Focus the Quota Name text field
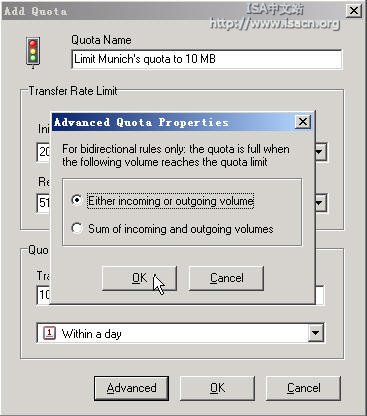Screen dimensions: 367x416 207,59
